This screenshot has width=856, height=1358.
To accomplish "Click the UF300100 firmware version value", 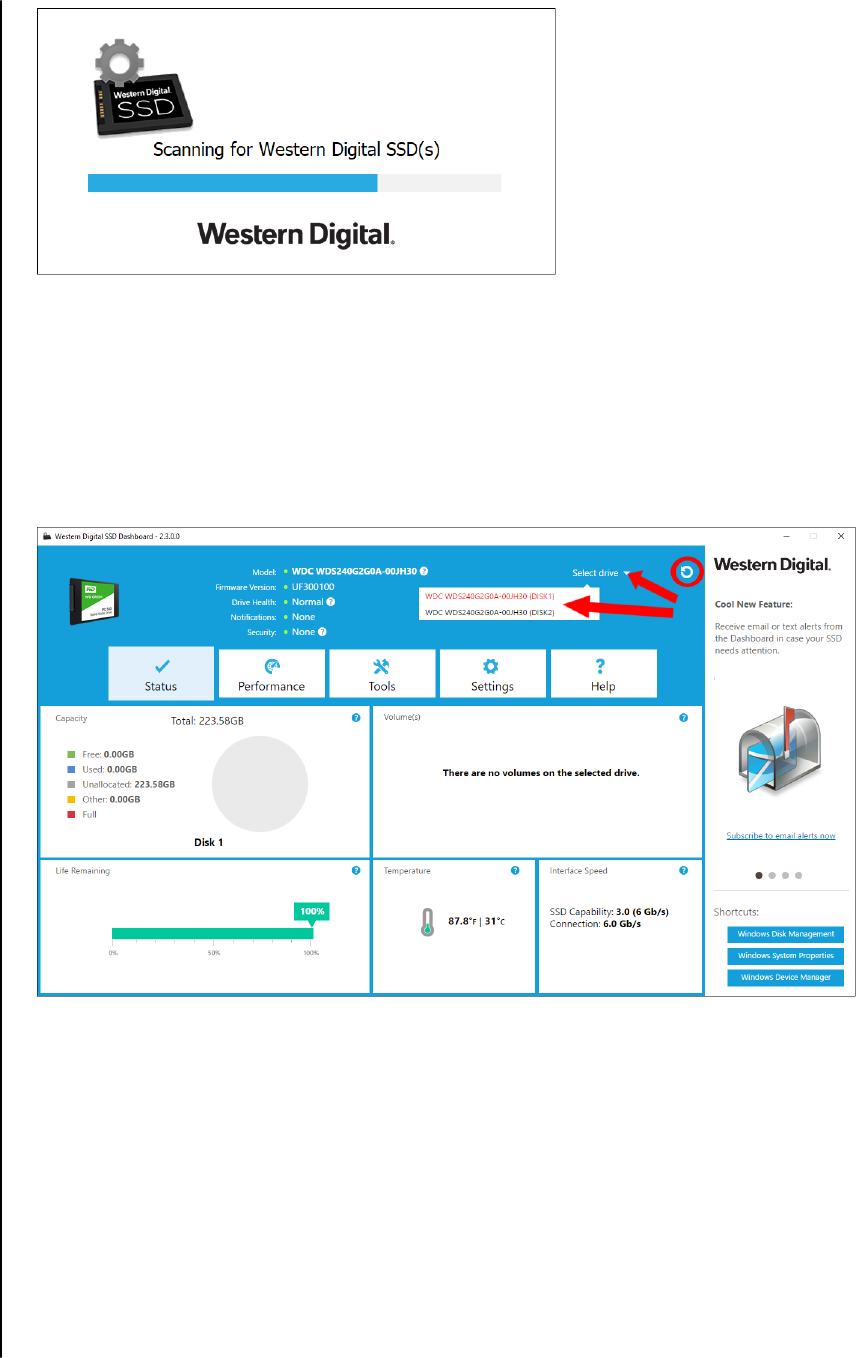I will 313,587.
